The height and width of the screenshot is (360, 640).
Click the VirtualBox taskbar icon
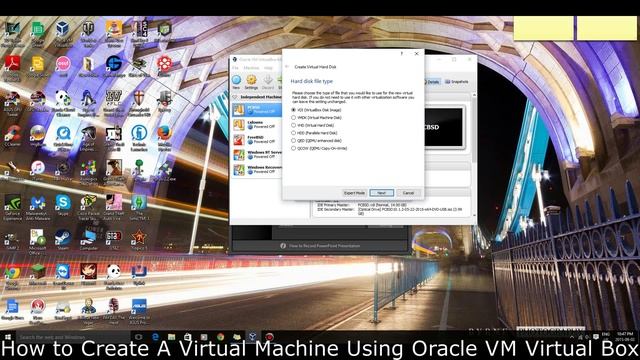point(253,337)
